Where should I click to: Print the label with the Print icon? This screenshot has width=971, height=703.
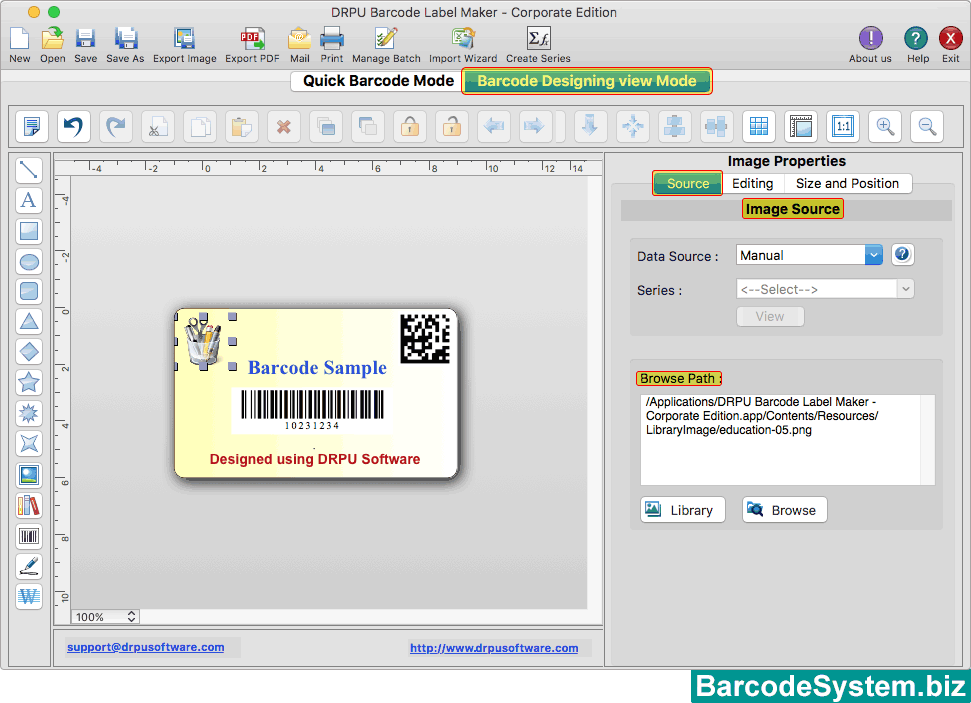click(332, 45)
